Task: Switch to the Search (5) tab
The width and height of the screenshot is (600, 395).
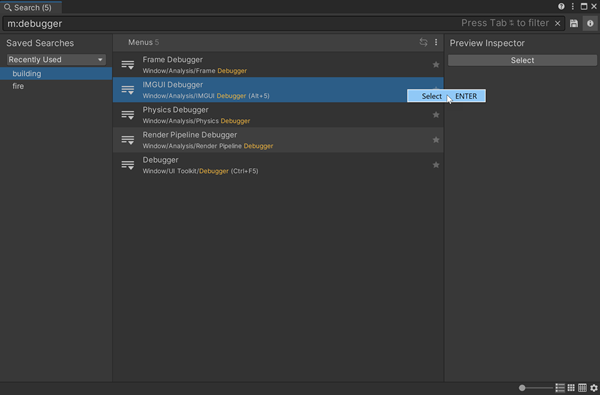Action: (x=31, y=7)
